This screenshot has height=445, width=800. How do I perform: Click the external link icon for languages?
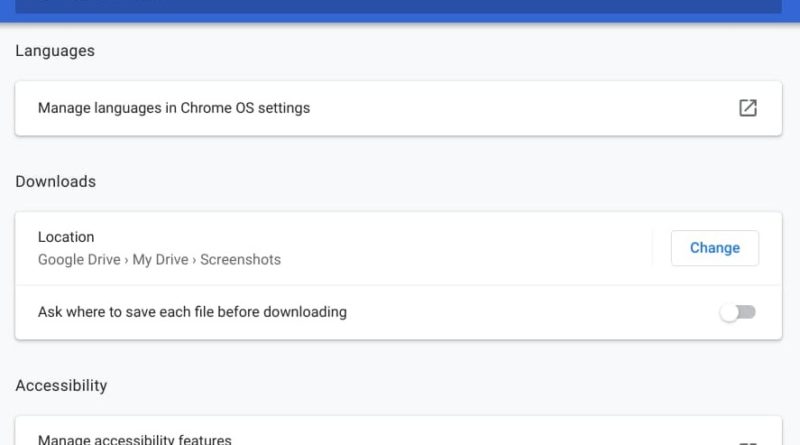point(747,108)
